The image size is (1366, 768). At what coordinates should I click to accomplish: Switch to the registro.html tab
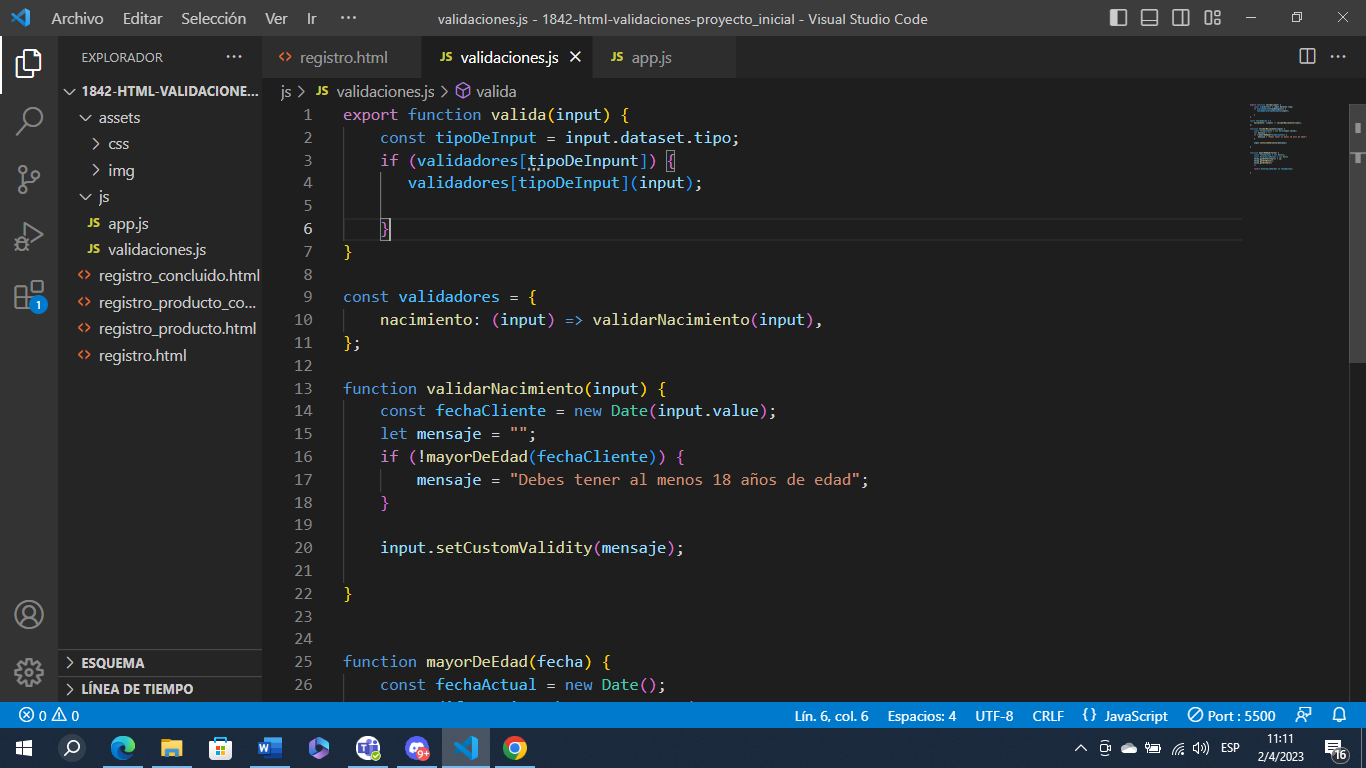point(342,57)
